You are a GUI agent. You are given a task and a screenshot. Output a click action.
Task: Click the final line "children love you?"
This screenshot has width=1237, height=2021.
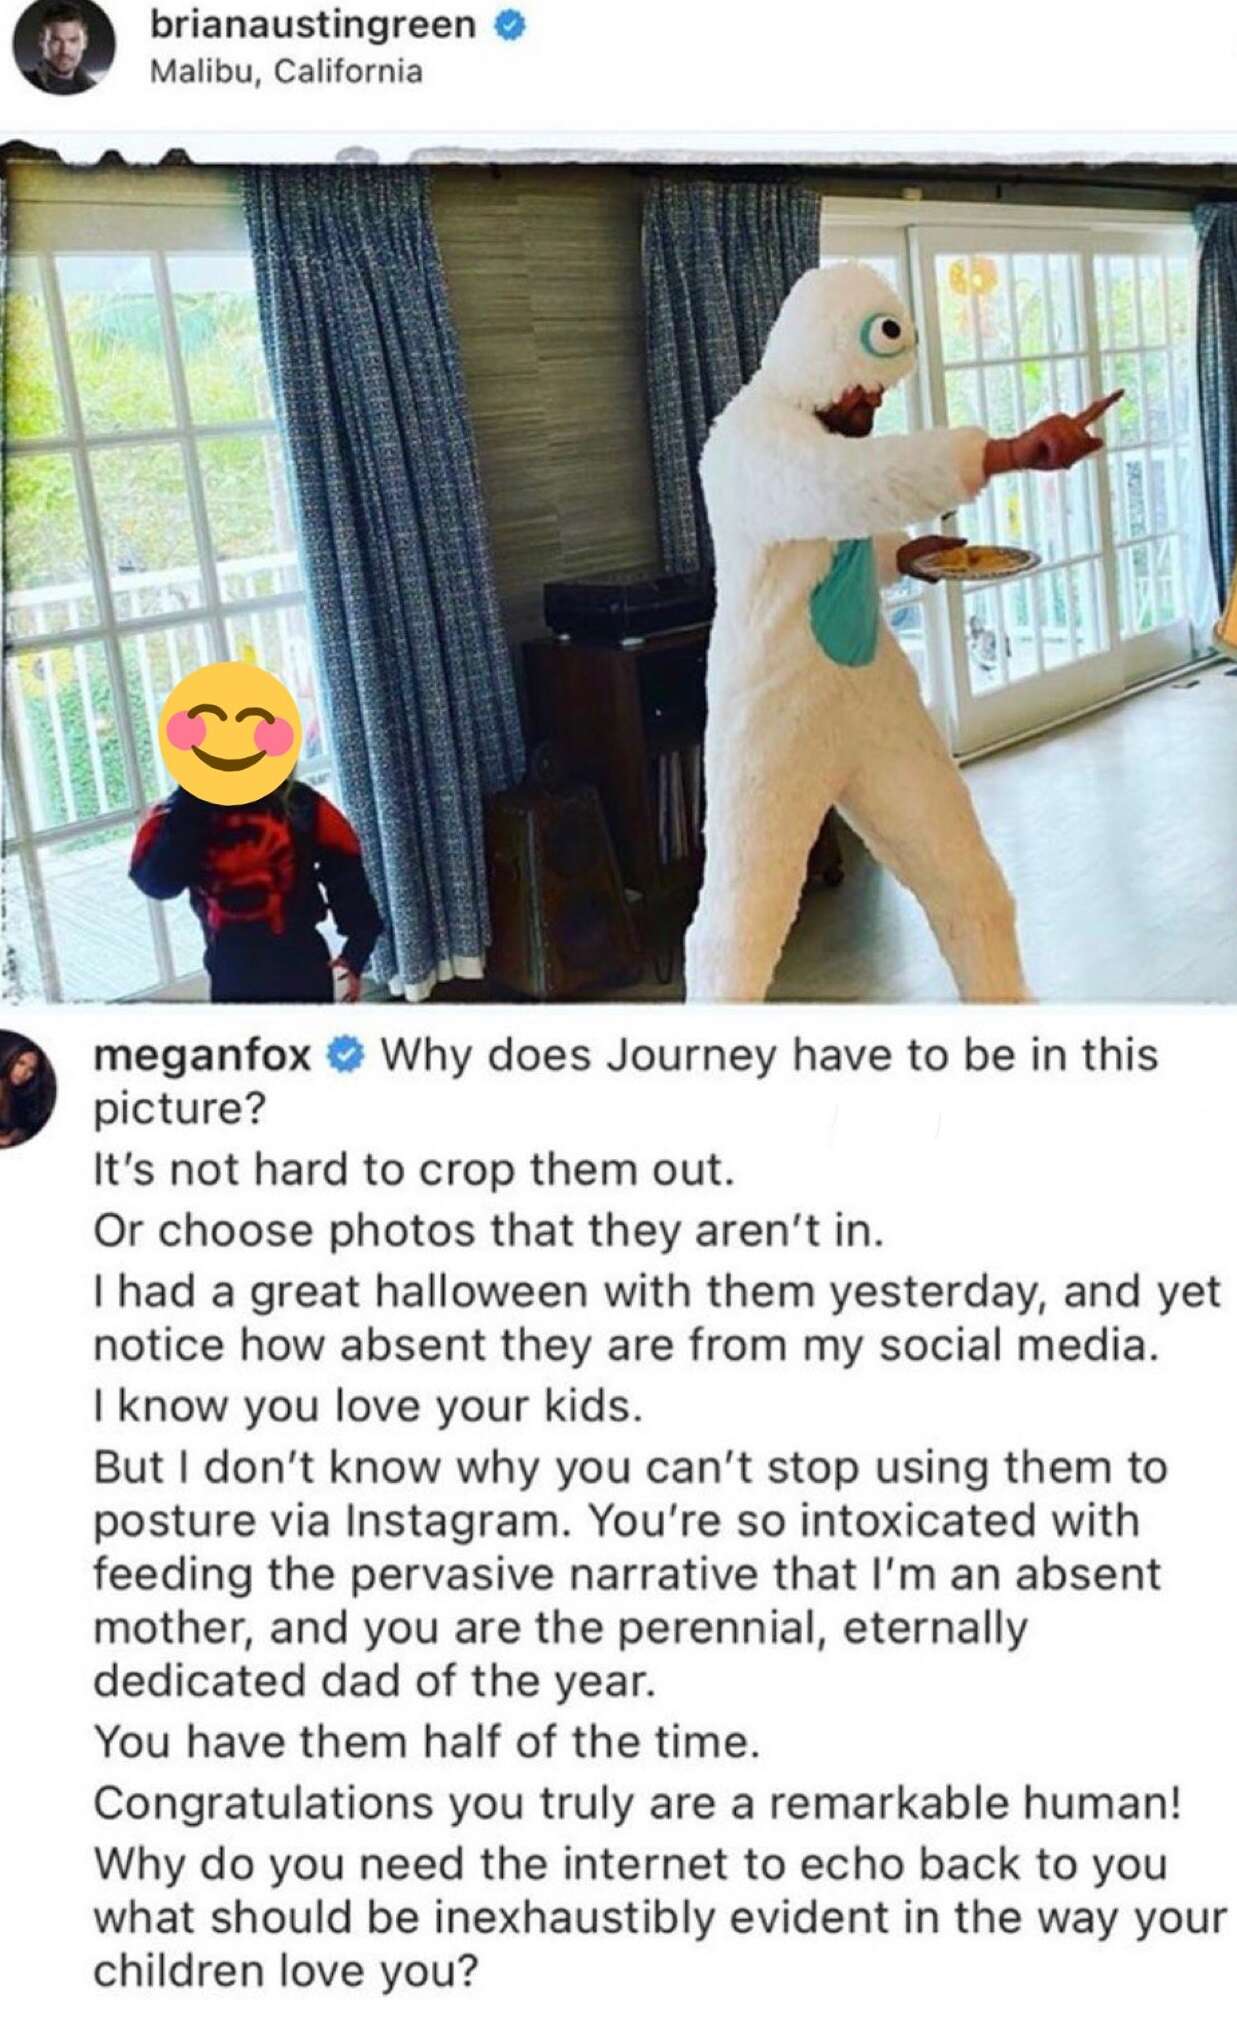pos(286,1970)
